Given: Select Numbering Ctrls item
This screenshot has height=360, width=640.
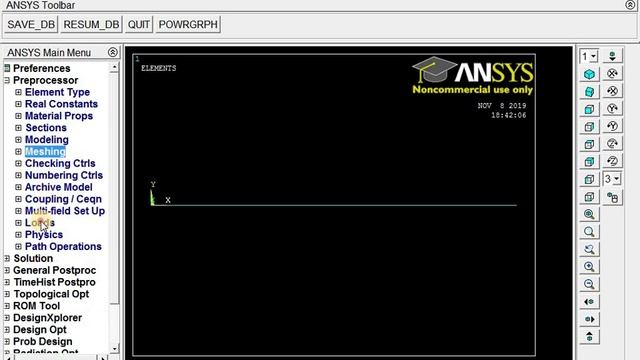Looking at the screenshot, I should pos(64,175).
